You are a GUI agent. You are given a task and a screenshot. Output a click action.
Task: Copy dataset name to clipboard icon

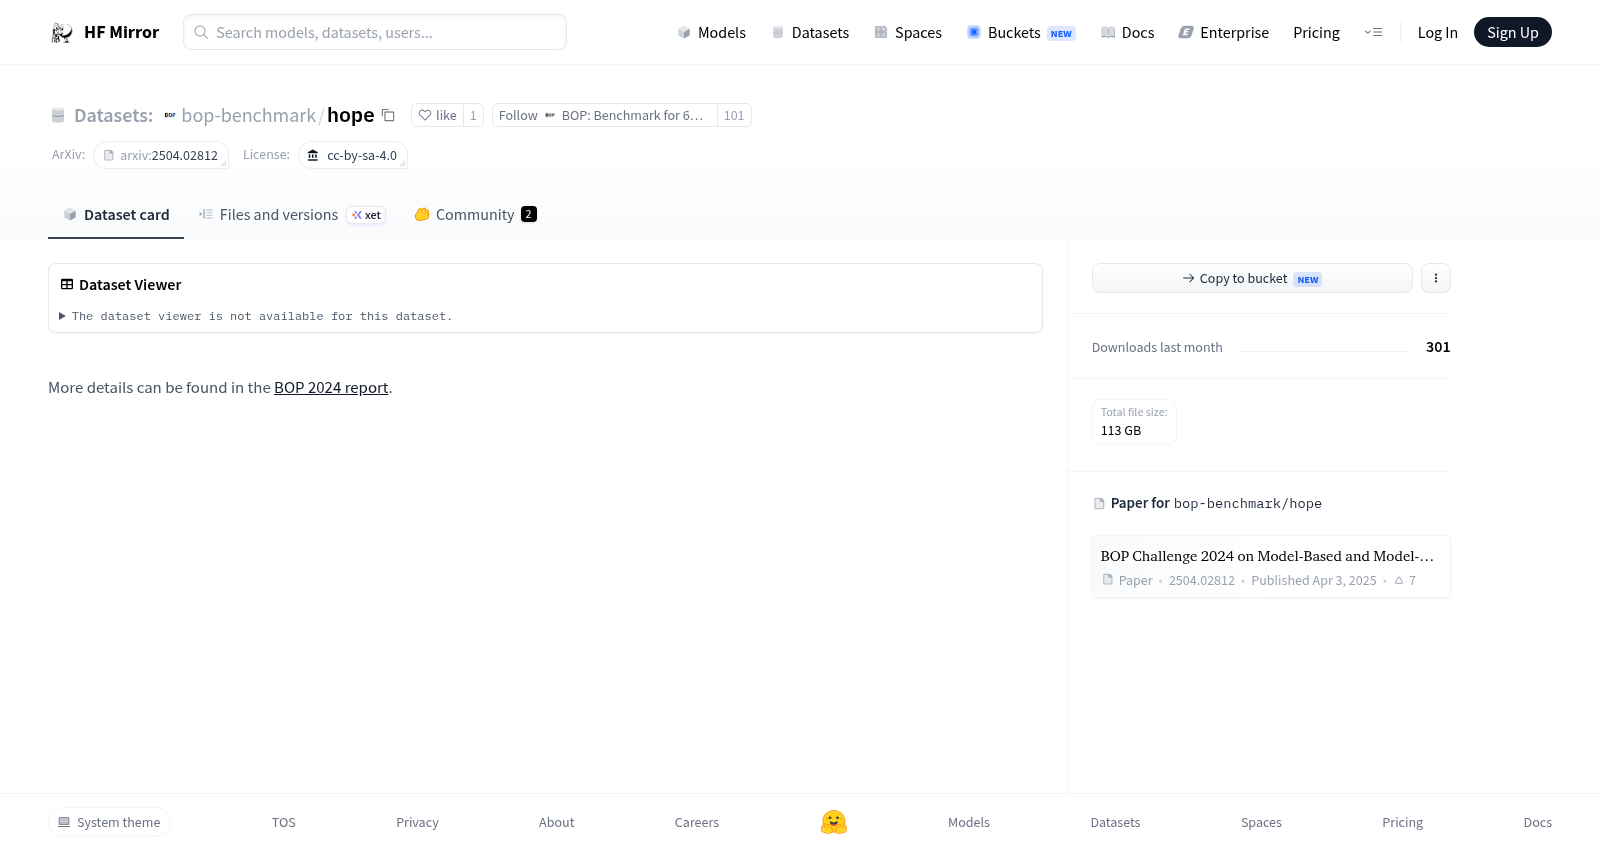[x=388, y=116]
